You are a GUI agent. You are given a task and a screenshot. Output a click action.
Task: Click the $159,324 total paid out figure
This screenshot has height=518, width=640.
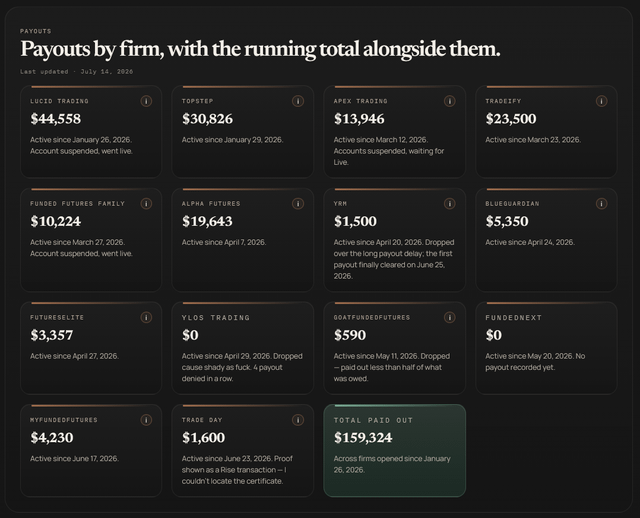pos(363,438)
